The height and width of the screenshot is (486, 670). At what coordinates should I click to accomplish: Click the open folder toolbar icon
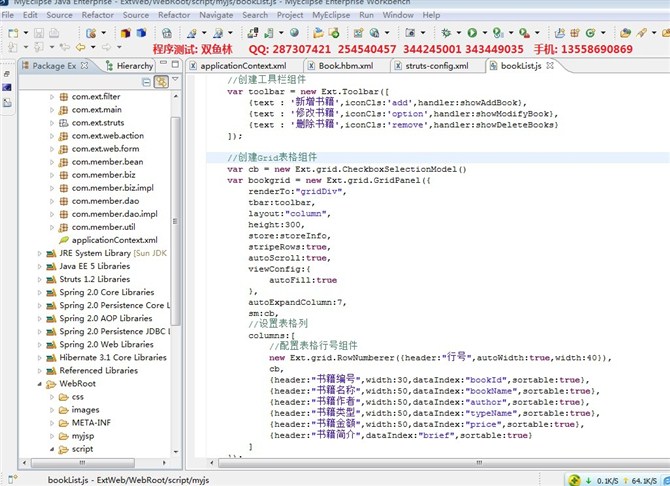tap(318, 33)
